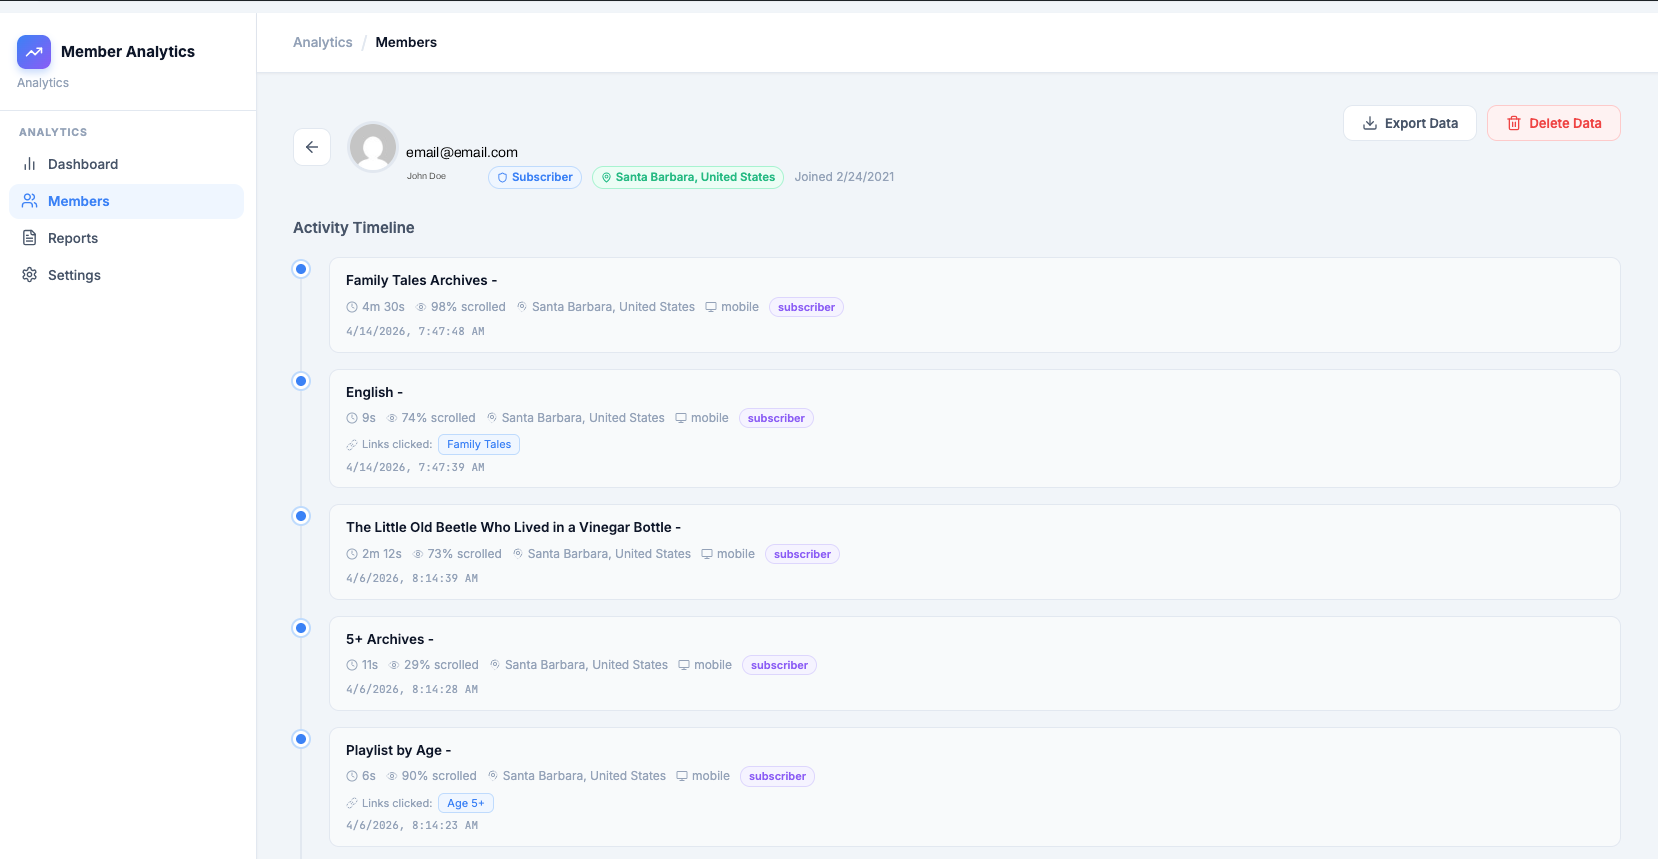The image size is (1658, 859).
Task: Click the eye icon beside 74% scrolled
Action: pyautogui.click(x=392, y=418)
